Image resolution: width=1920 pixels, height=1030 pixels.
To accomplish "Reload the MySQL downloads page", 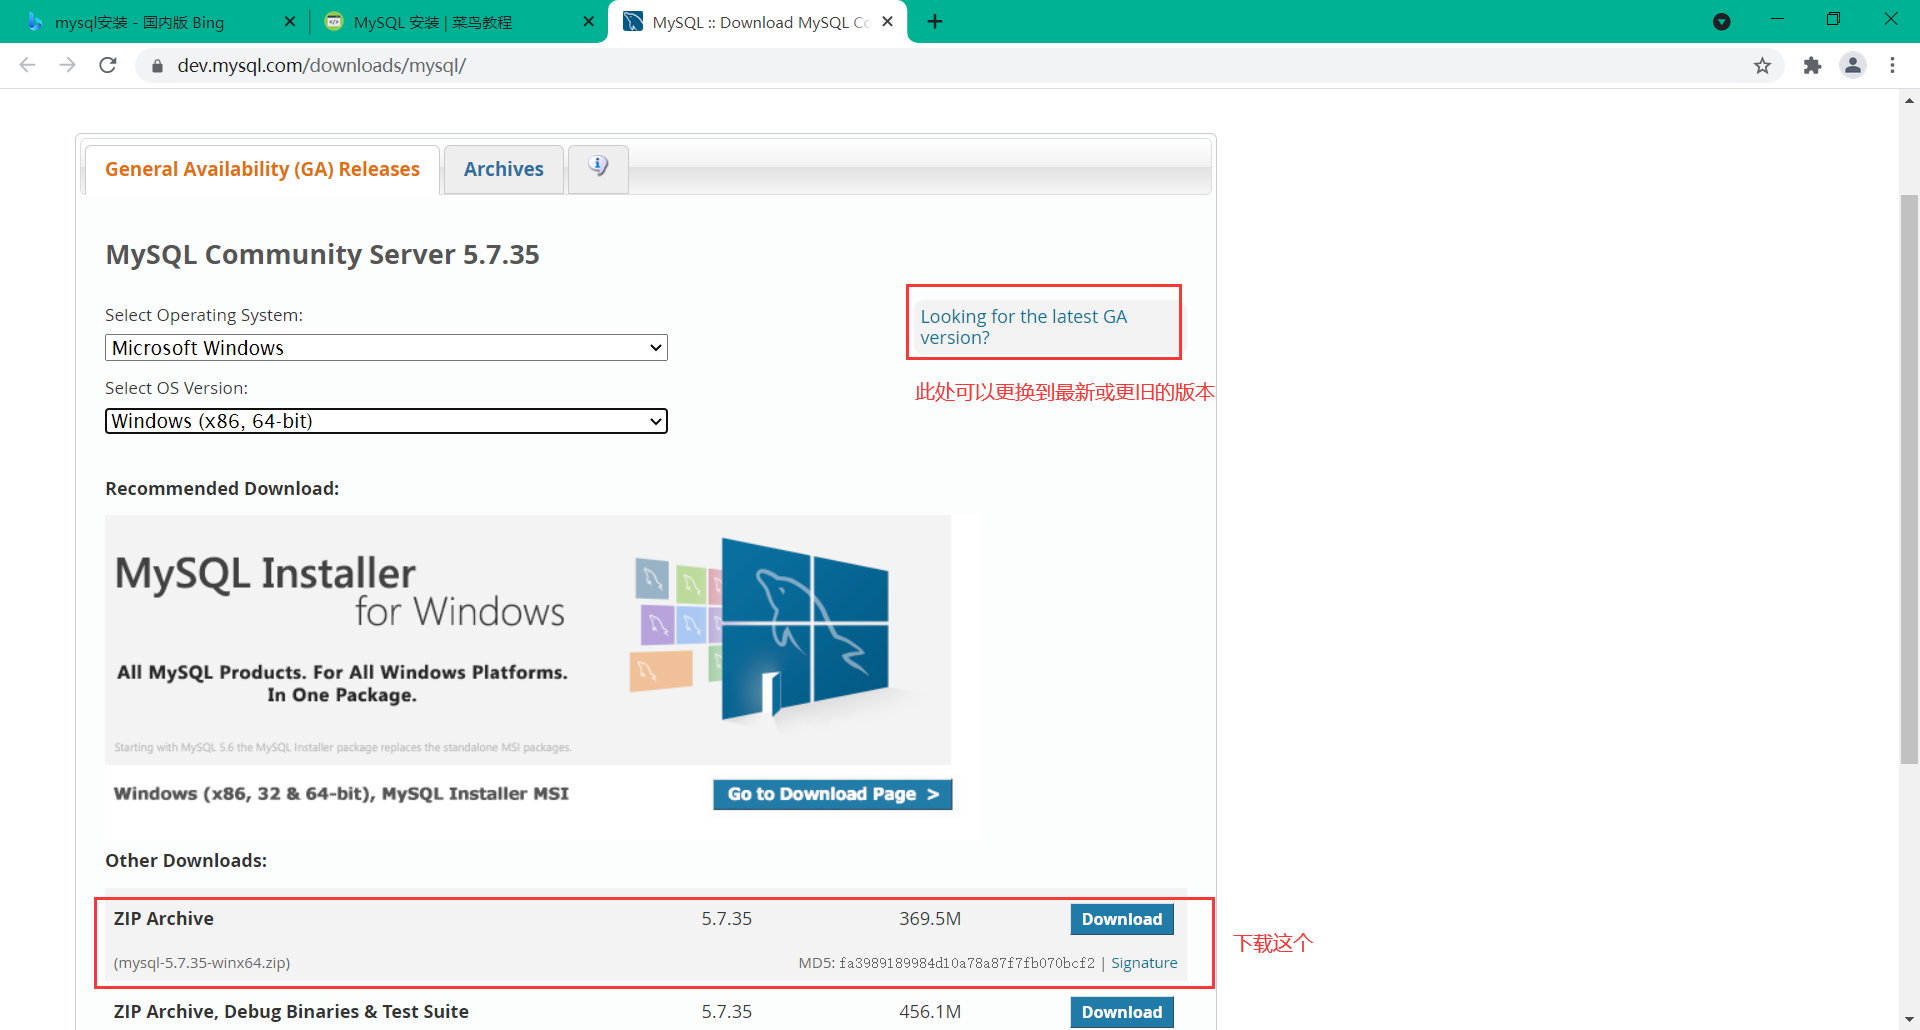I will tap(108, 65).
